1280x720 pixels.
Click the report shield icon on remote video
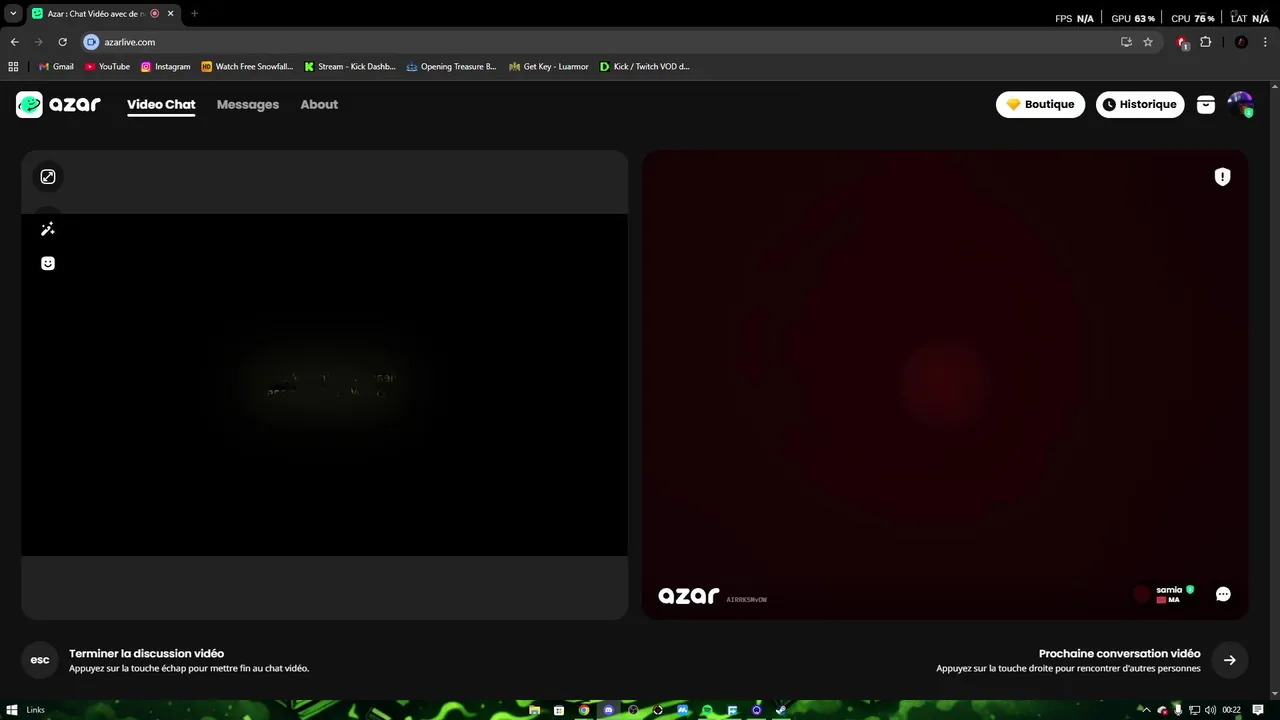coord(1222,177)
